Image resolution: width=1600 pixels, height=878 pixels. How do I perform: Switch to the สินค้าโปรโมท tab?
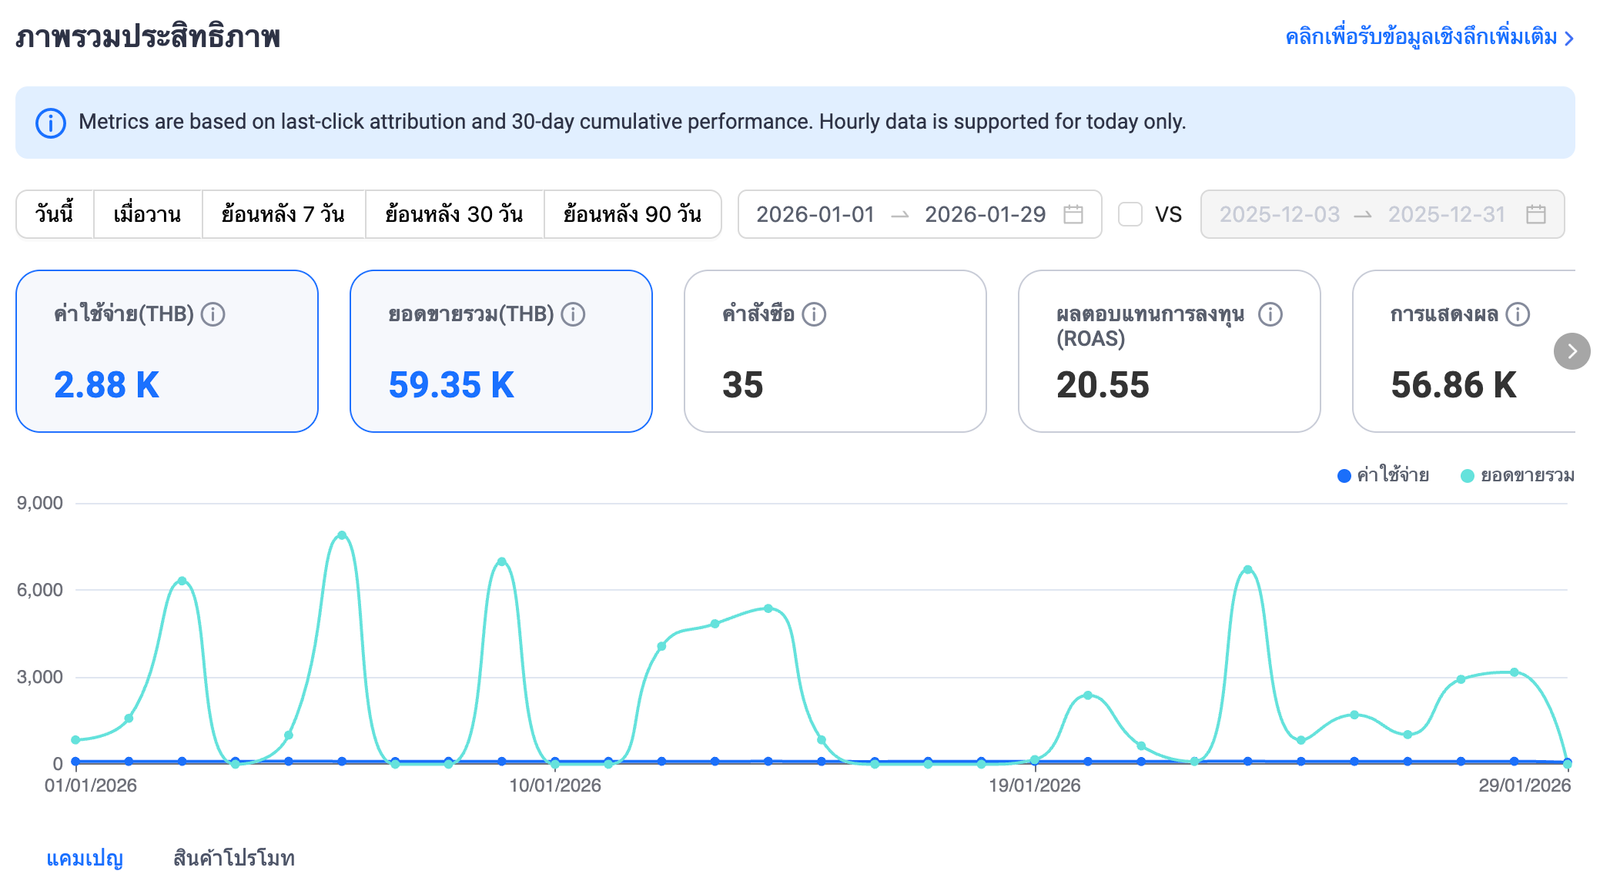pyautogui.click(x=234, y=858)
